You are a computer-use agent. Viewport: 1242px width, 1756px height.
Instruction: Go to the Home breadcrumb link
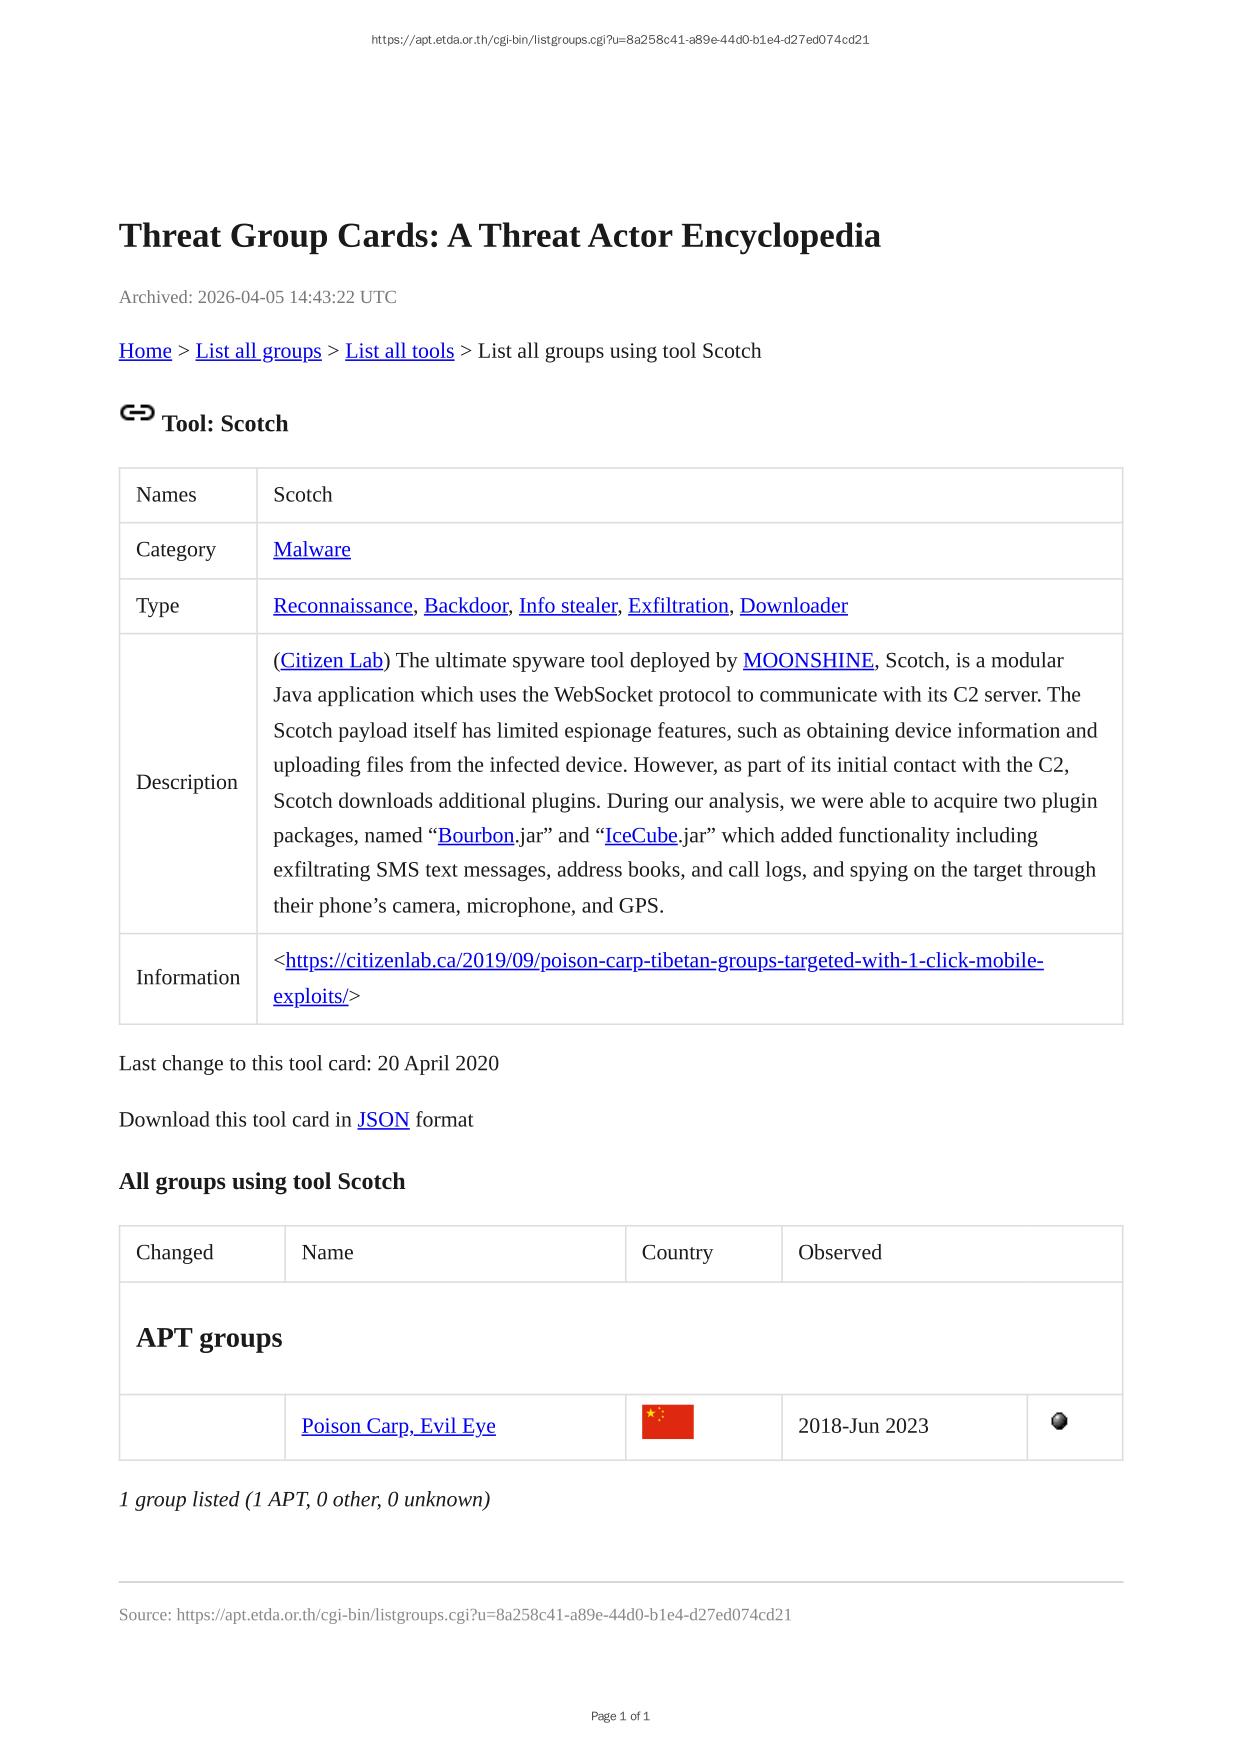tap(145, 351)
